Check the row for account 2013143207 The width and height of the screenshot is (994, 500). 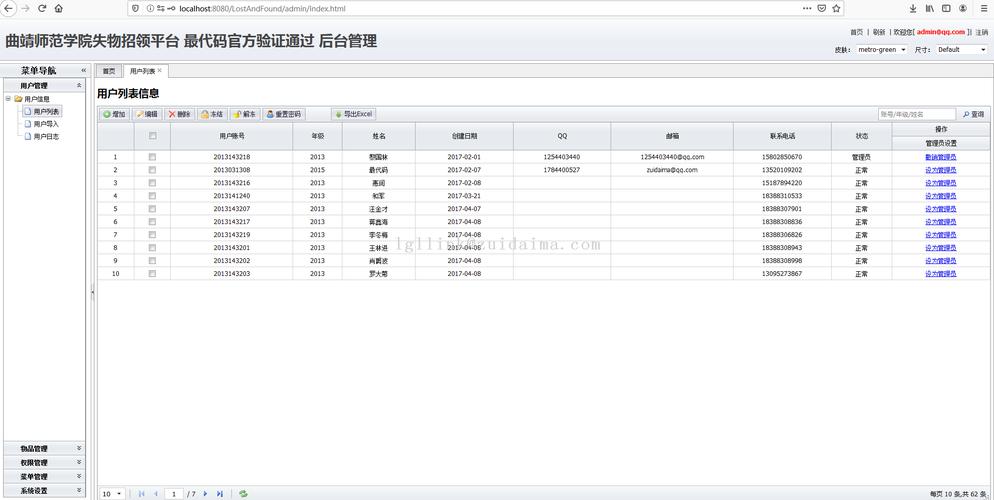coord(152,208)
